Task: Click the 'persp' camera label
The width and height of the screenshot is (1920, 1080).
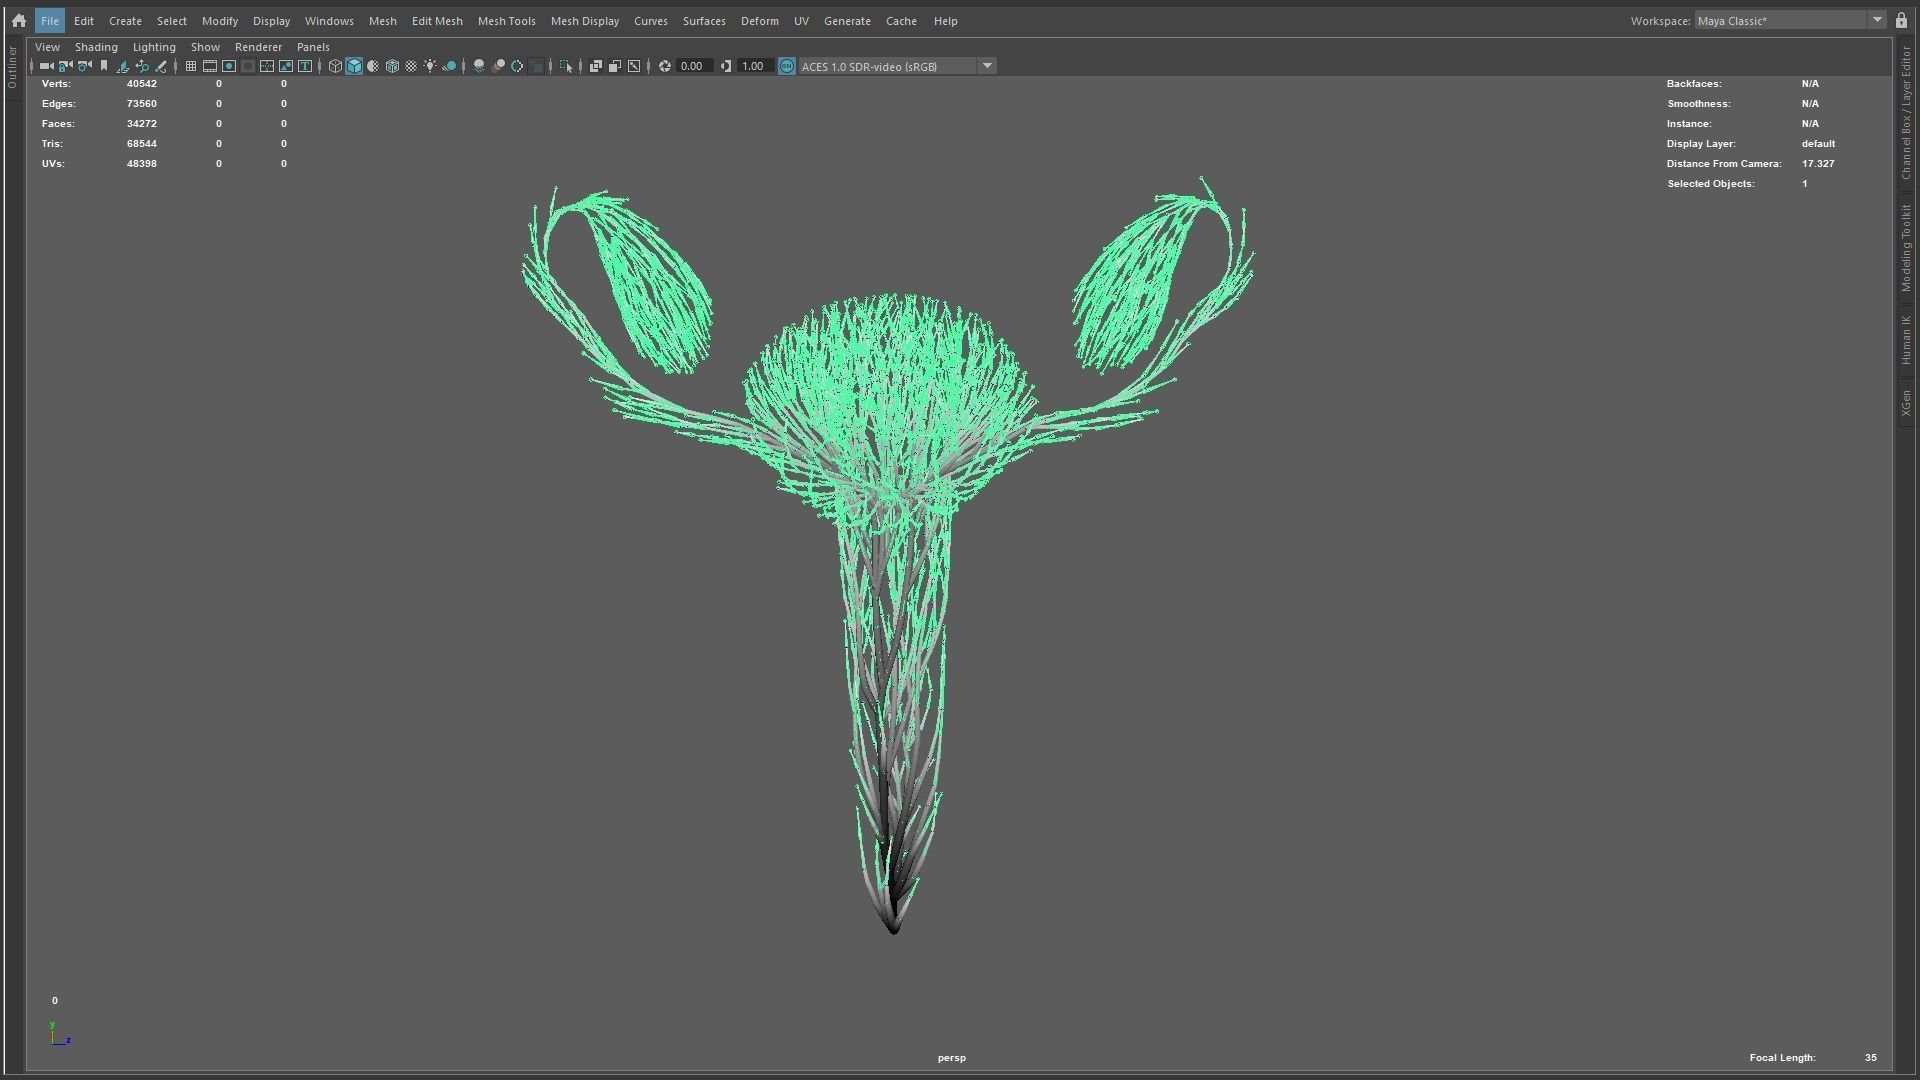Action: click(x=951, y=1057)
